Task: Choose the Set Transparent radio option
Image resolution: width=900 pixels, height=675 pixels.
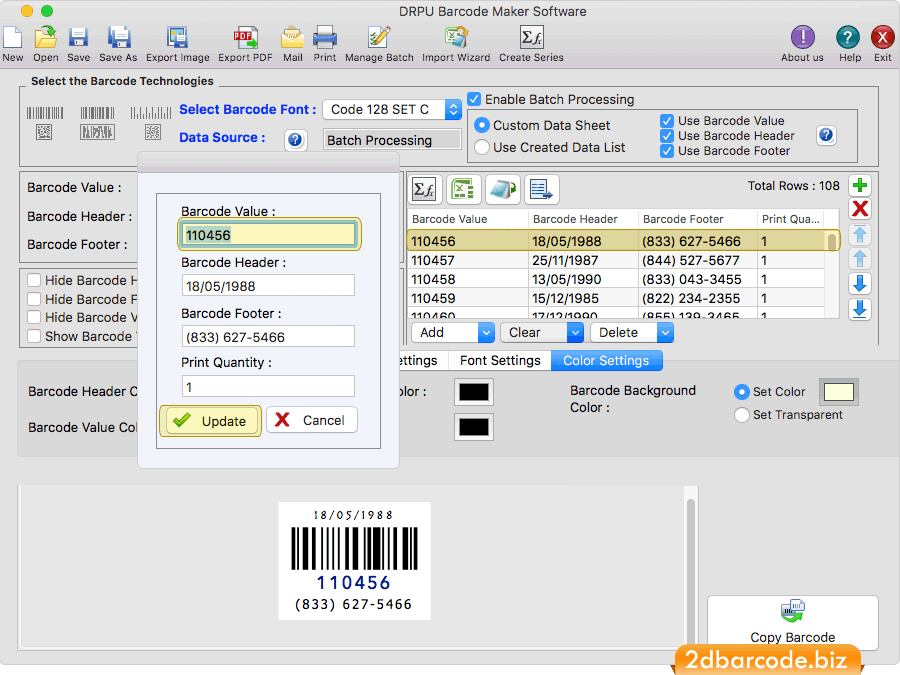Action: coord(742,415)
